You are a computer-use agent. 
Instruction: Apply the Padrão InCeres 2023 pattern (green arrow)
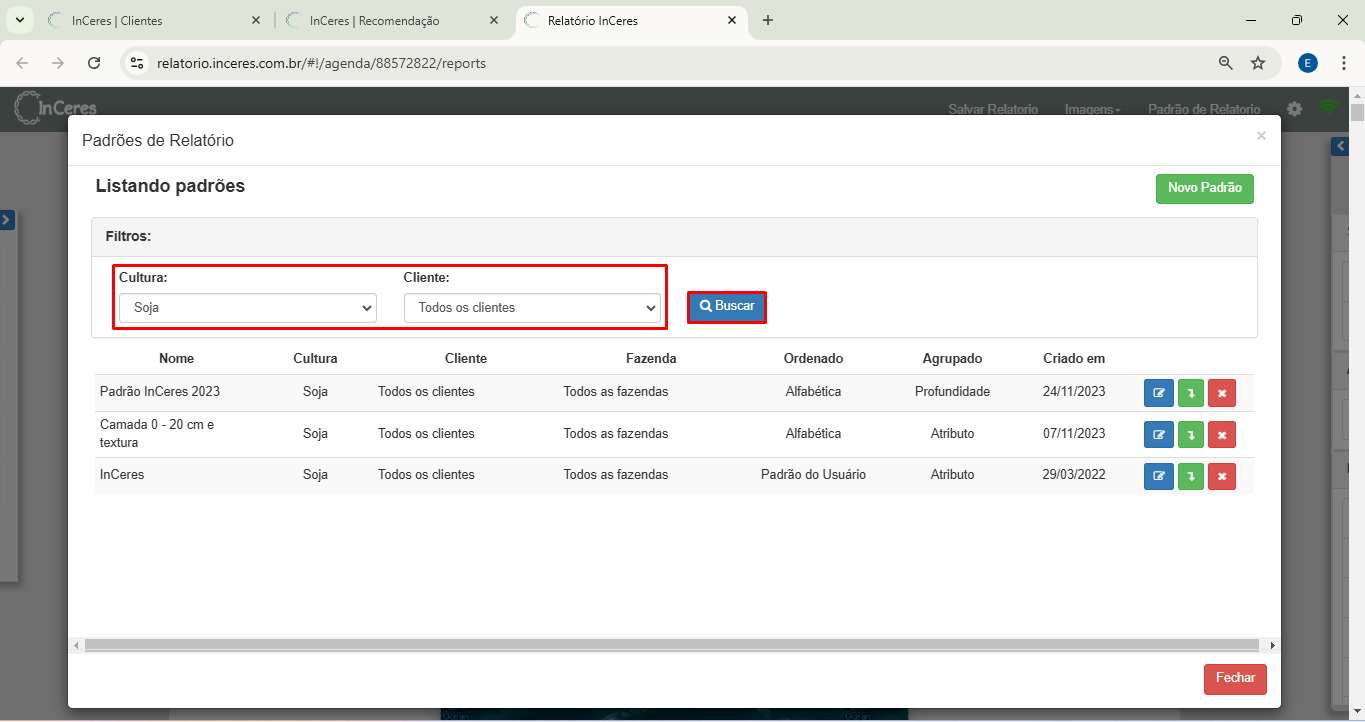[x=1190, y=393]
